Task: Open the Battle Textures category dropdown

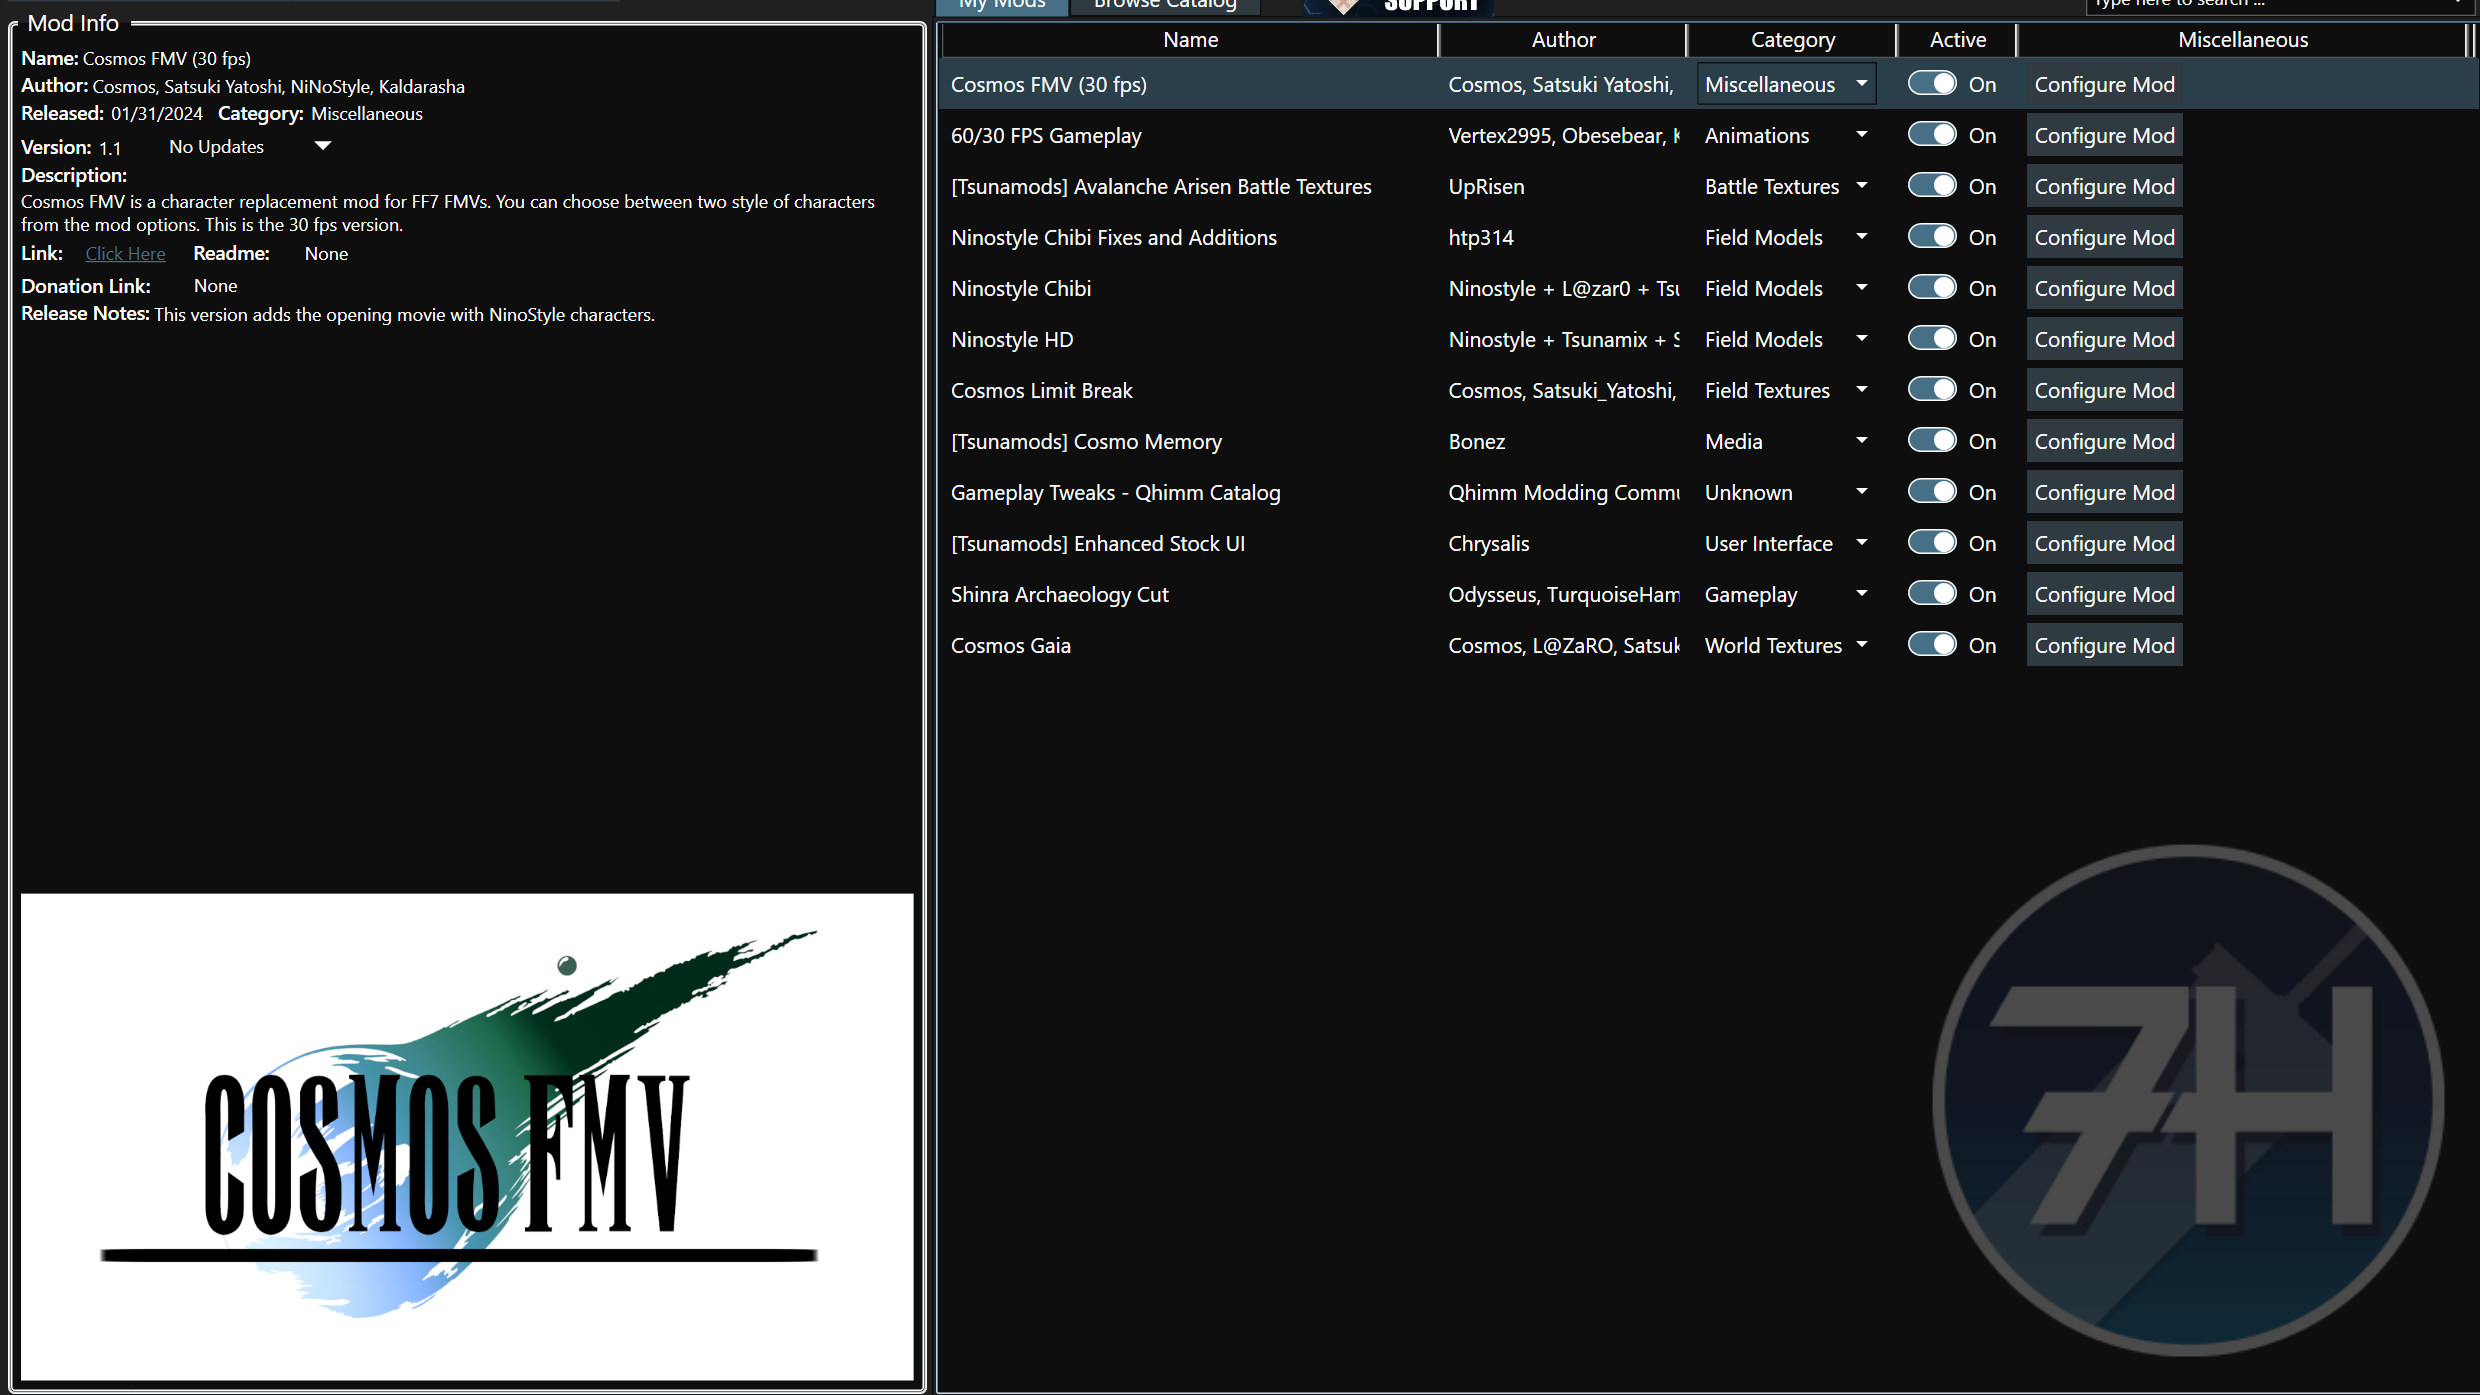Action: [x=1786, y=186]
